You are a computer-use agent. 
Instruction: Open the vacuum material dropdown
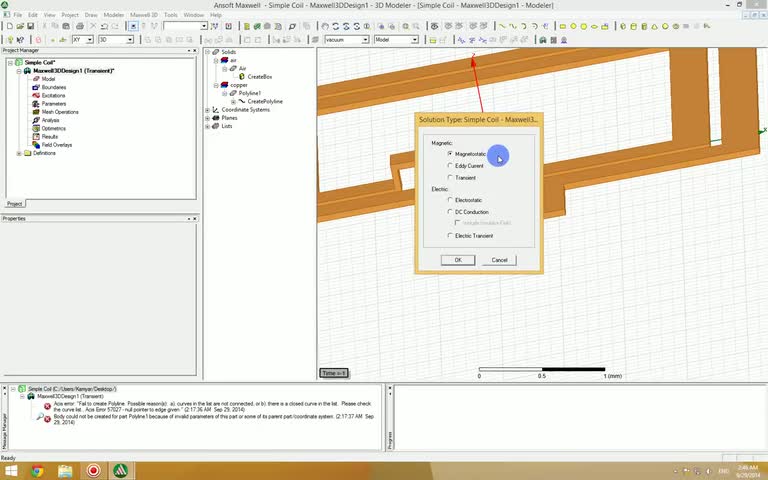[365, 40]
